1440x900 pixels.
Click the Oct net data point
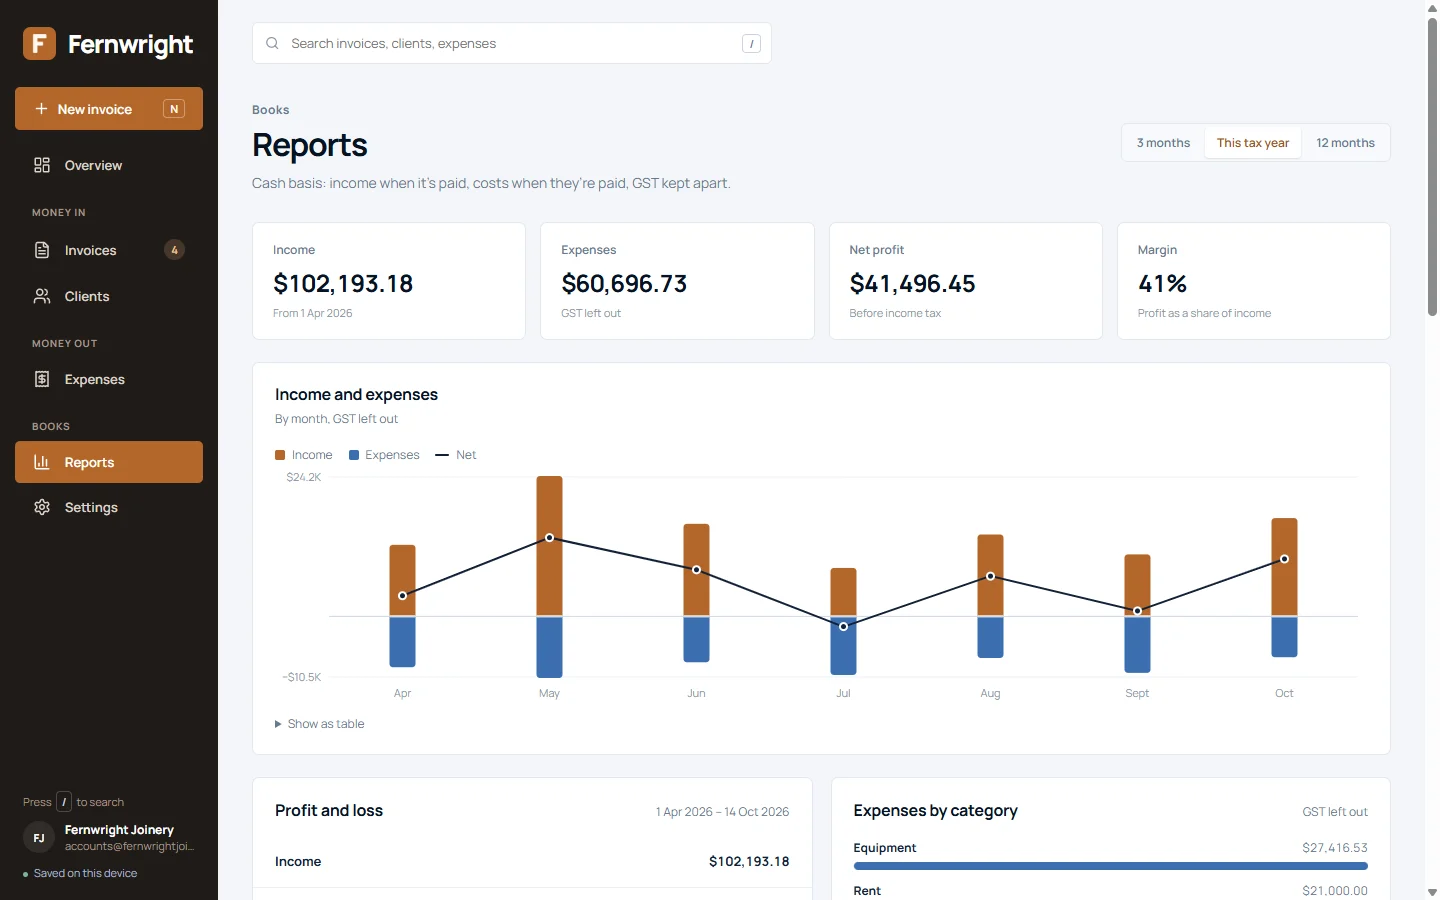1284,559
